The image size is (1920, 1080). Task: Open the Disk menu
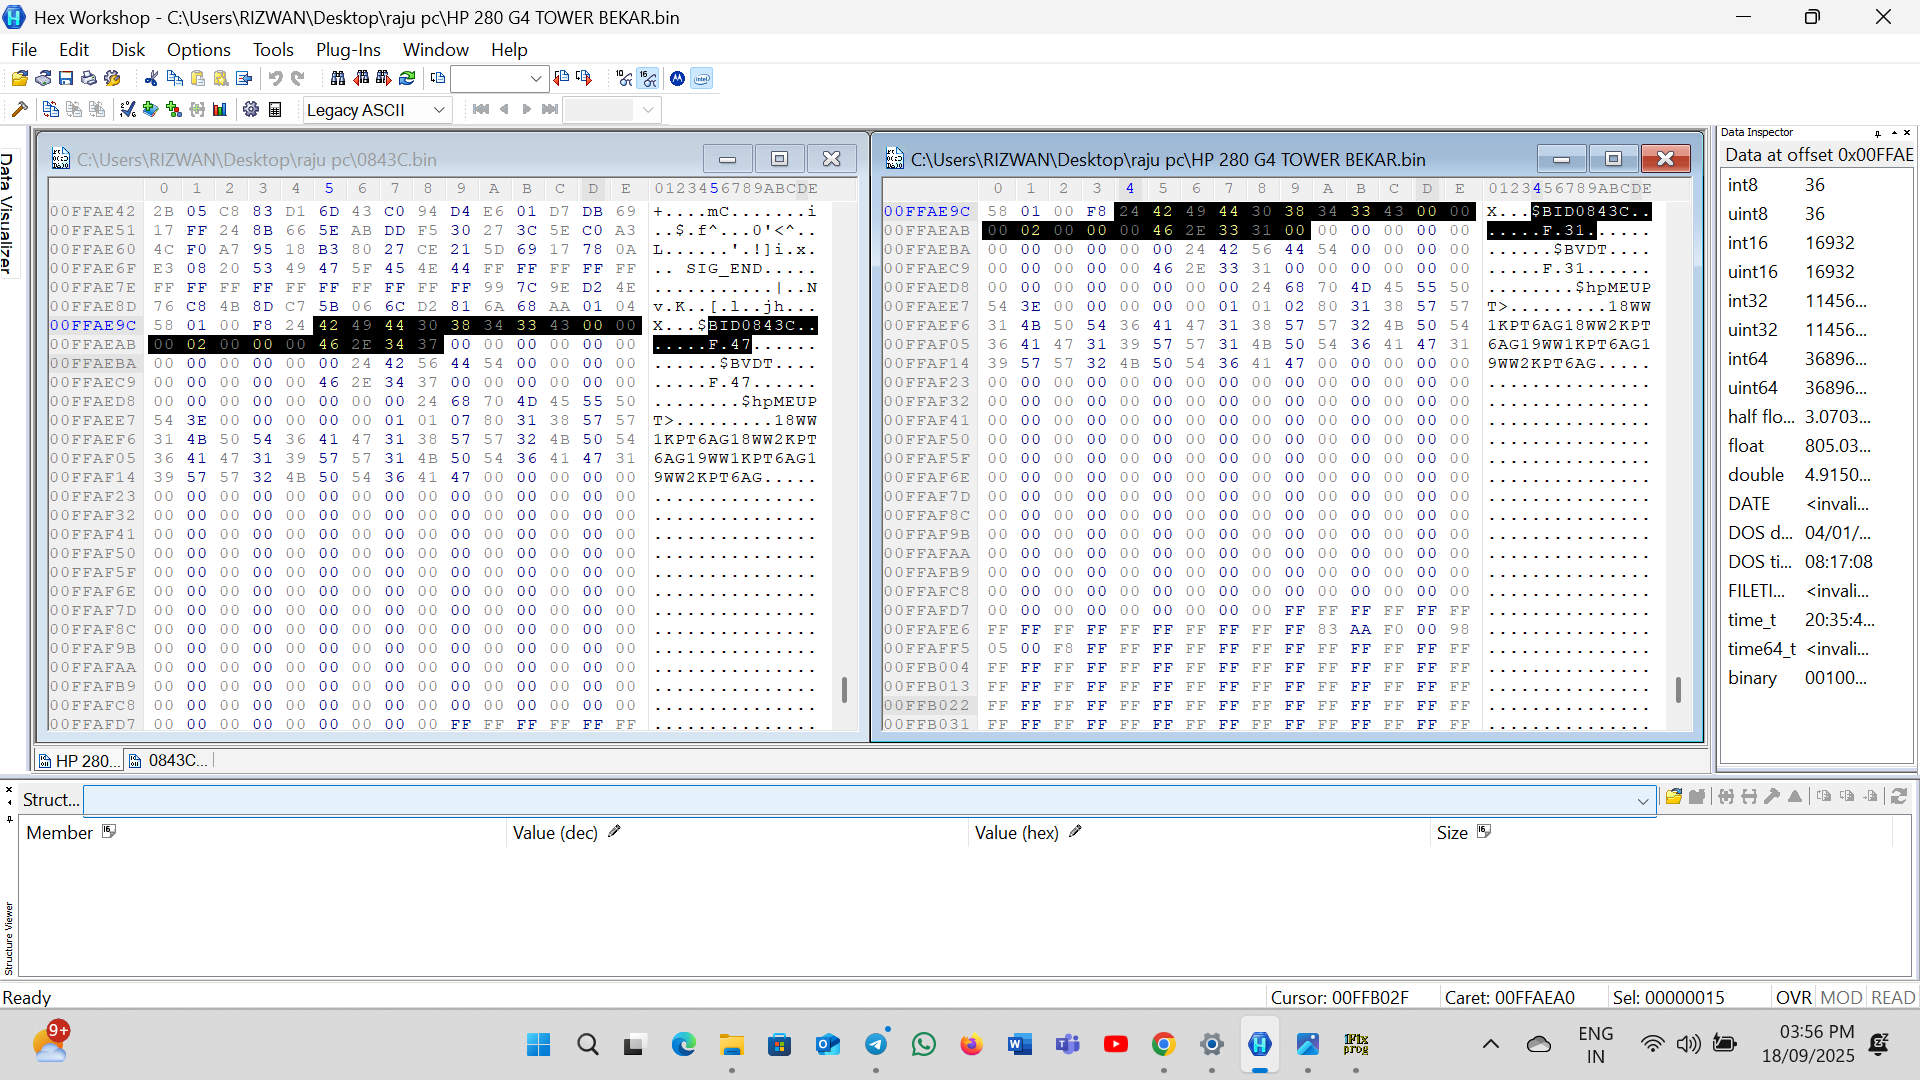tap(128, 49)
